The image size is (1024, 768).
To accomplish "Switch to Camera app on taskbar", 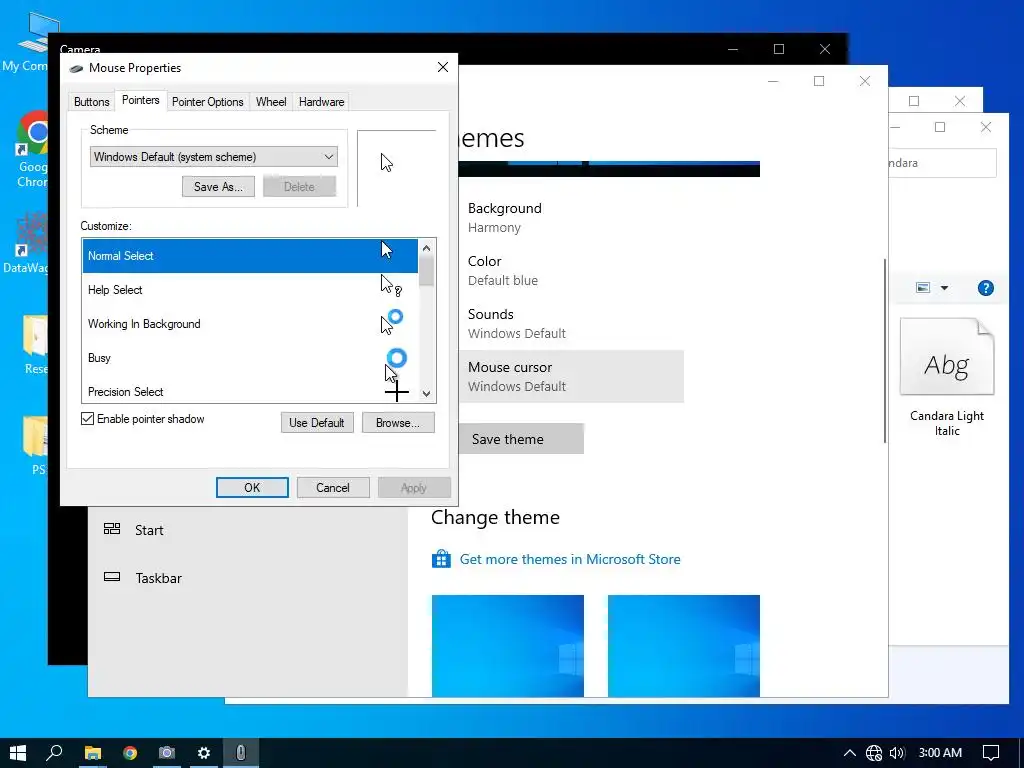I will coord(167,753).
